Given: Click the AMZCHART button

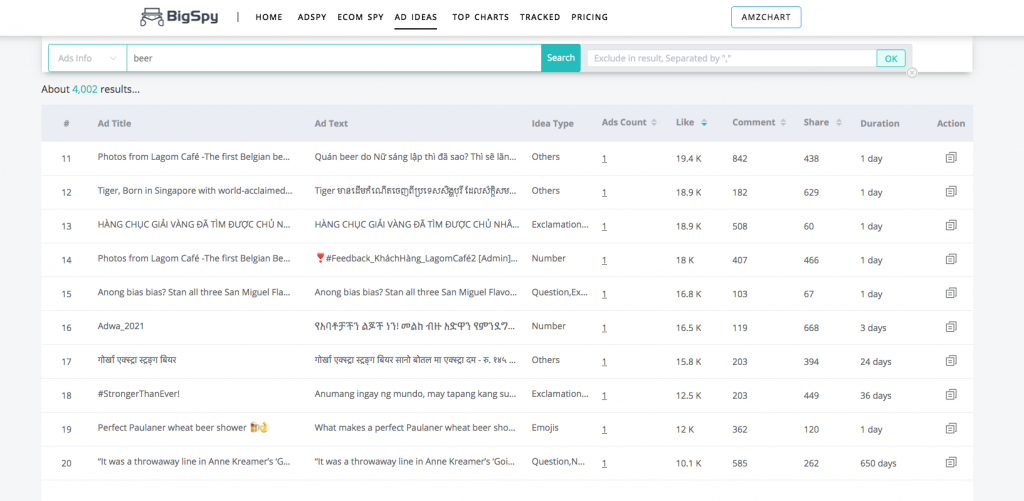Looking at the screenshot, I should (x=766, y=18).
